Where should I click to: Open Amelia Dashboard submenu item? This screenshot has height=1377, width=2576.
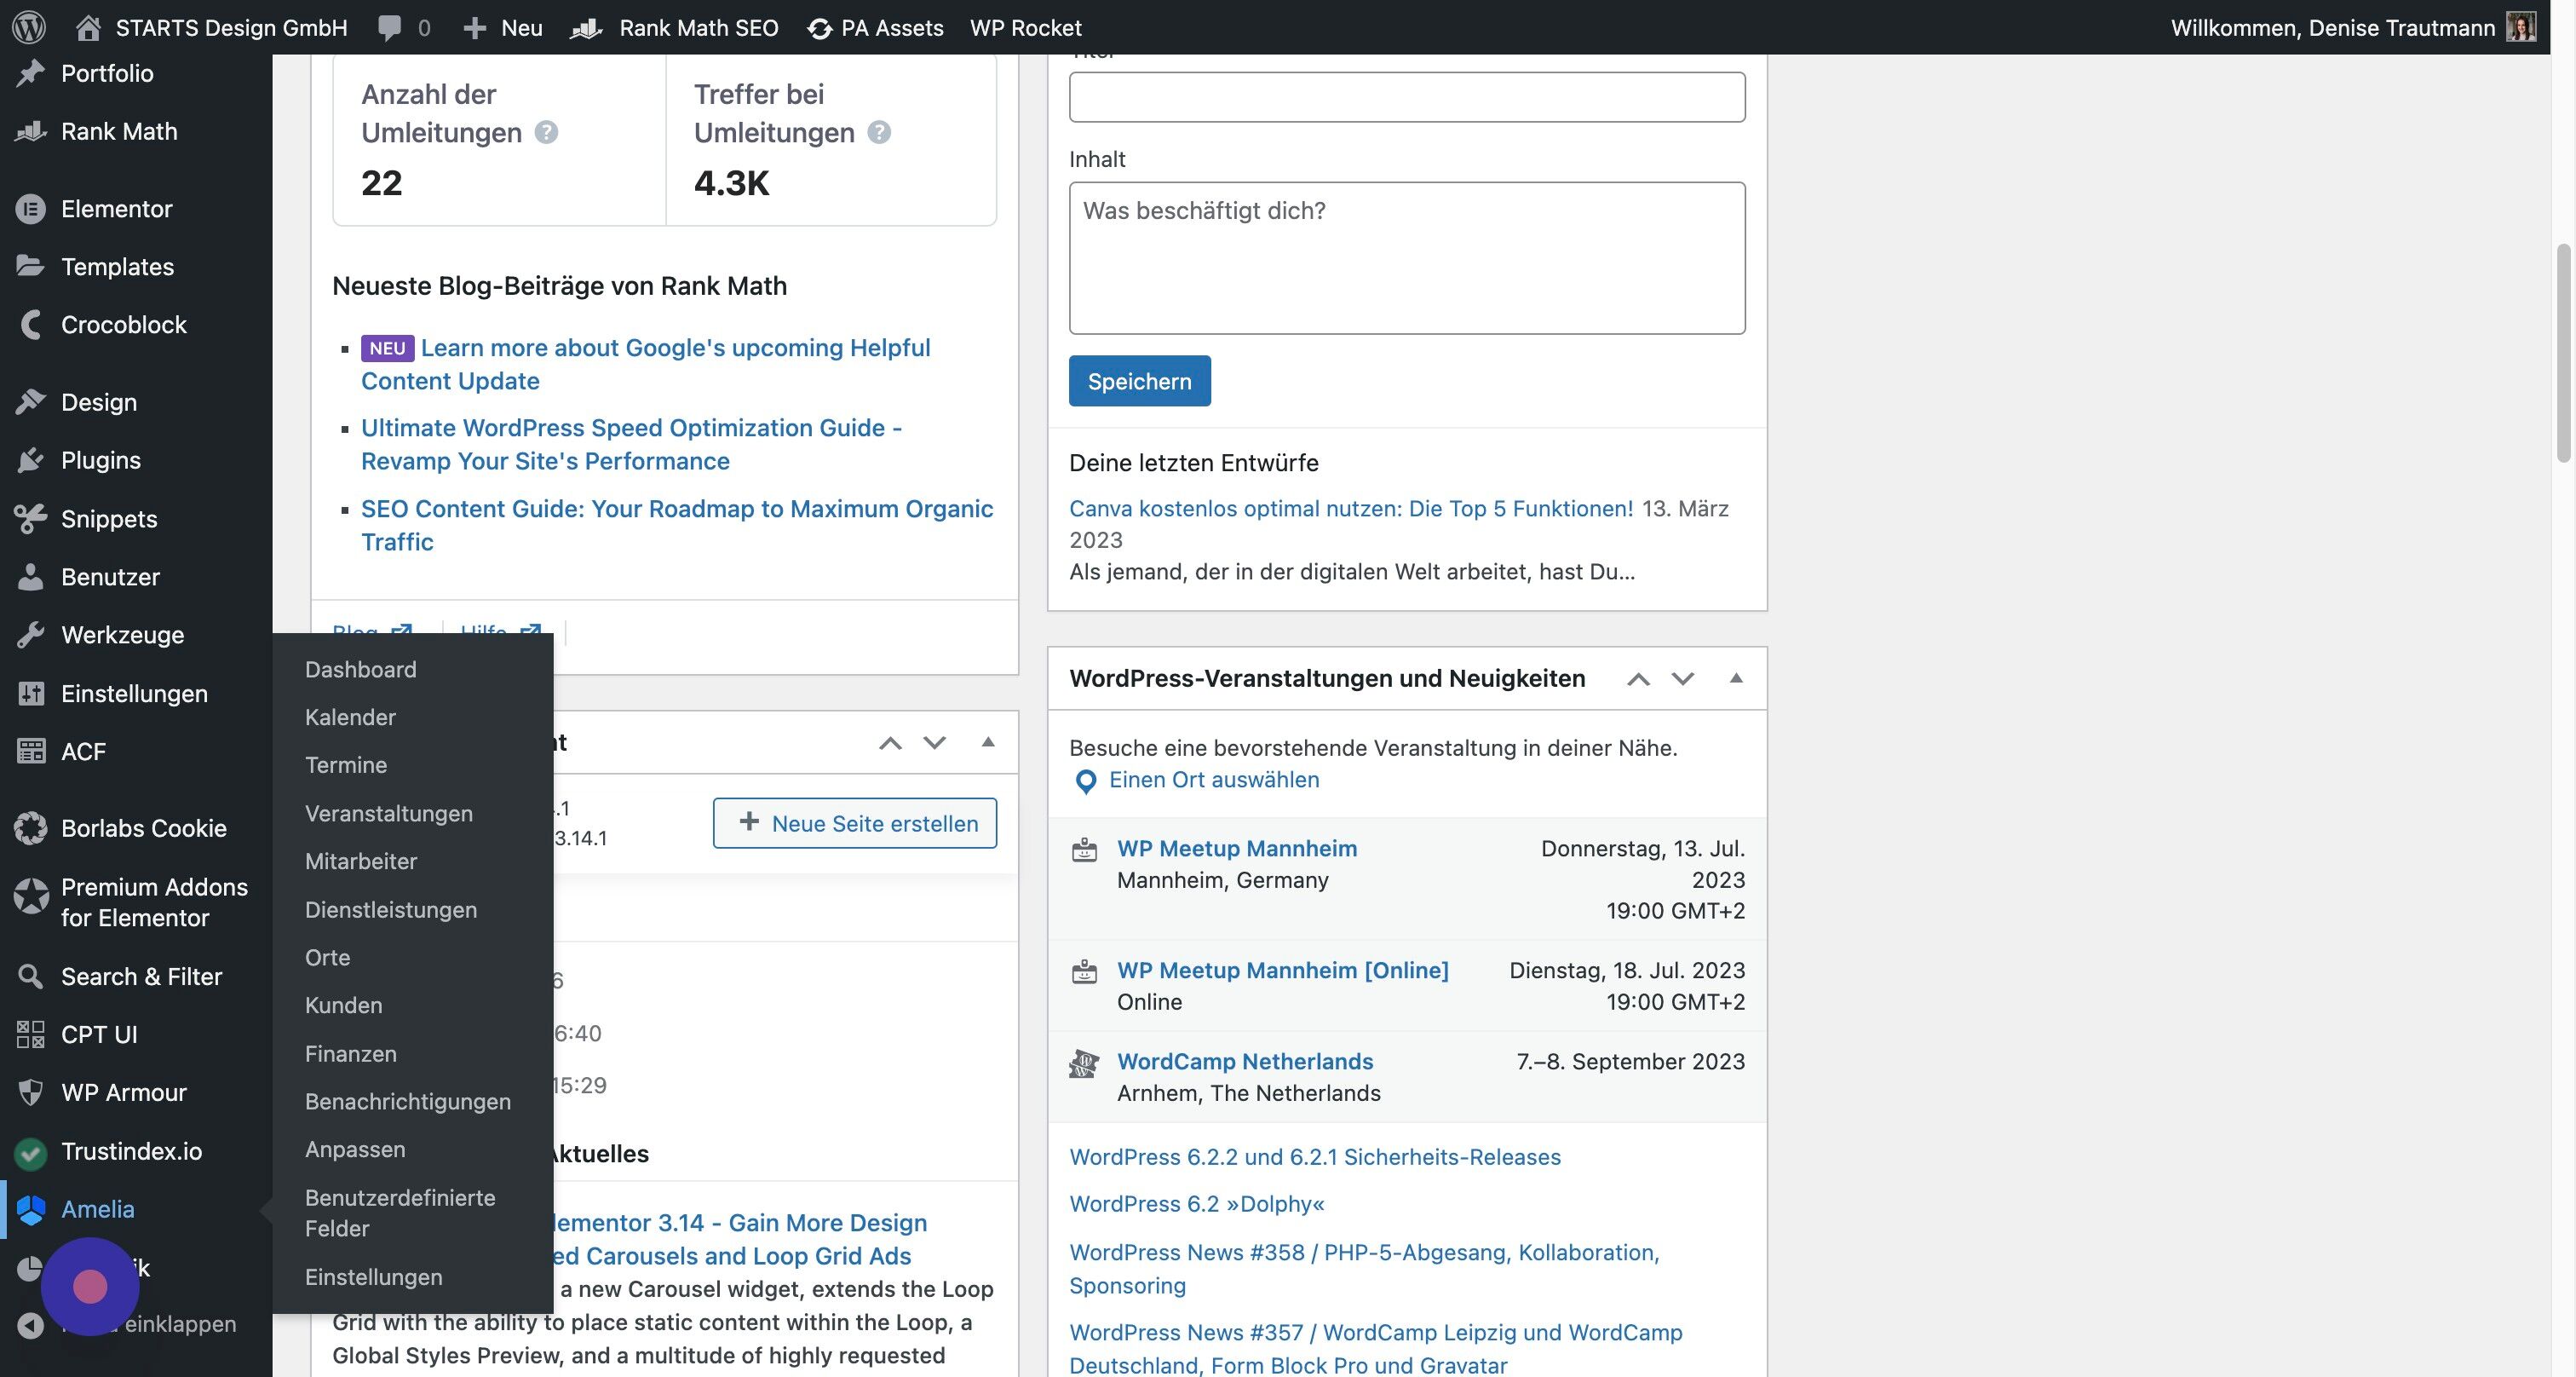(x=361, y=669)
